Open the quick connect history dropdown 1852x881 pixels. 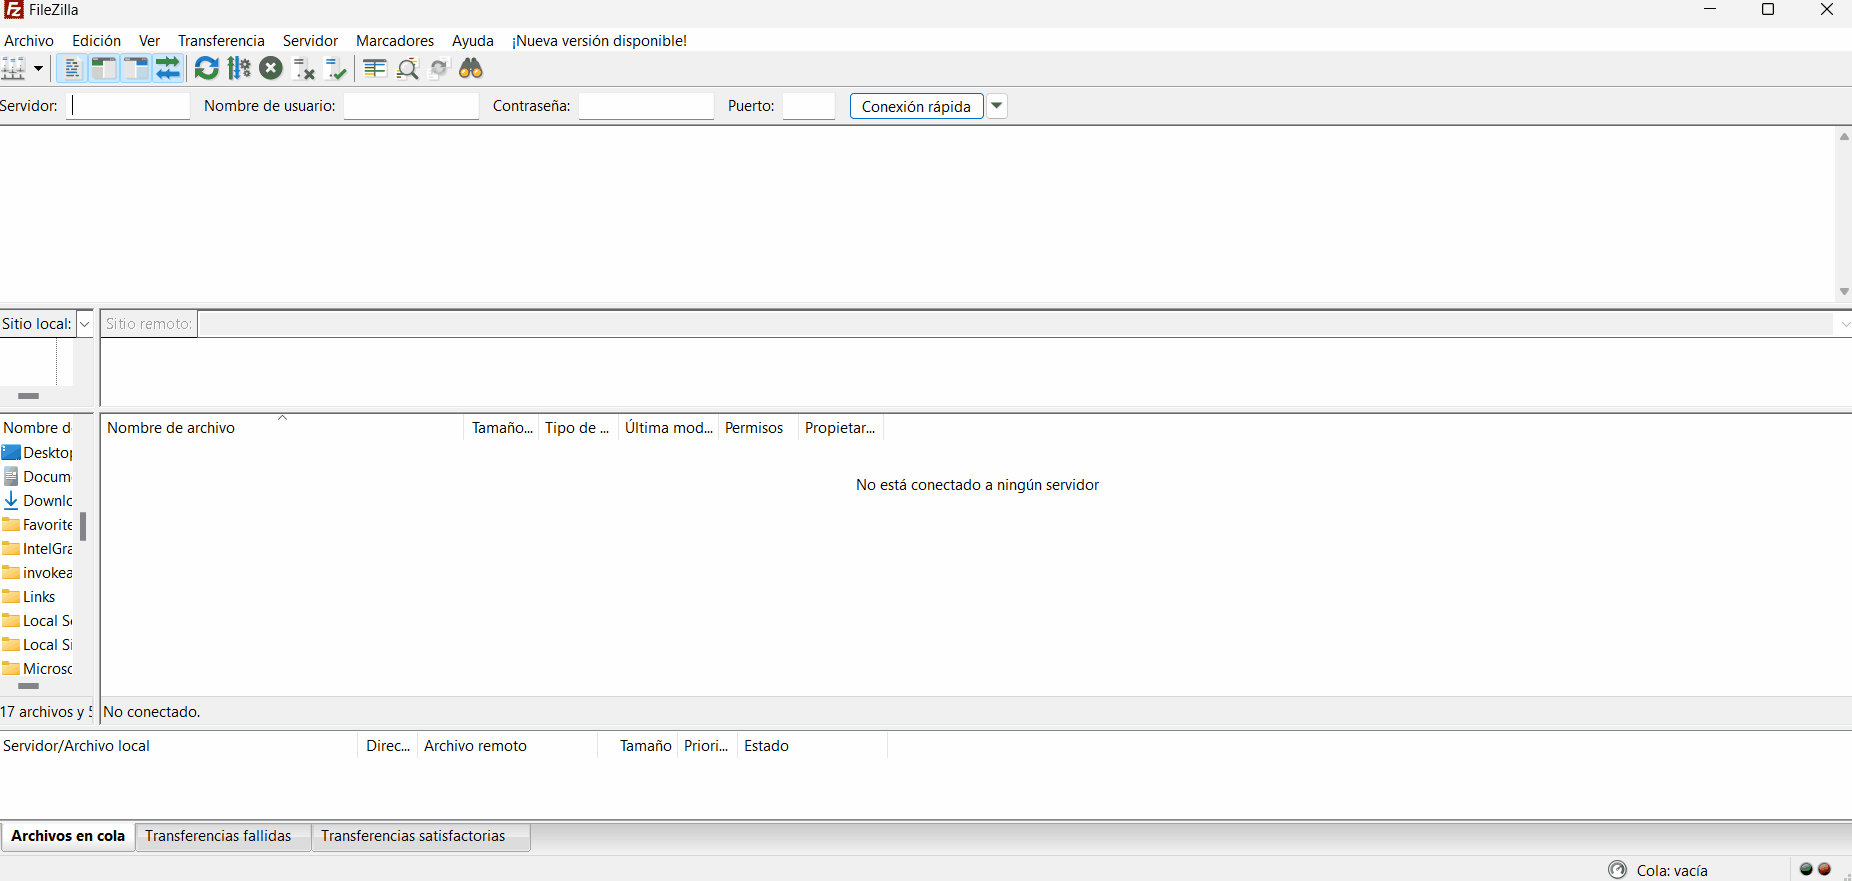(x=997, y=106)
